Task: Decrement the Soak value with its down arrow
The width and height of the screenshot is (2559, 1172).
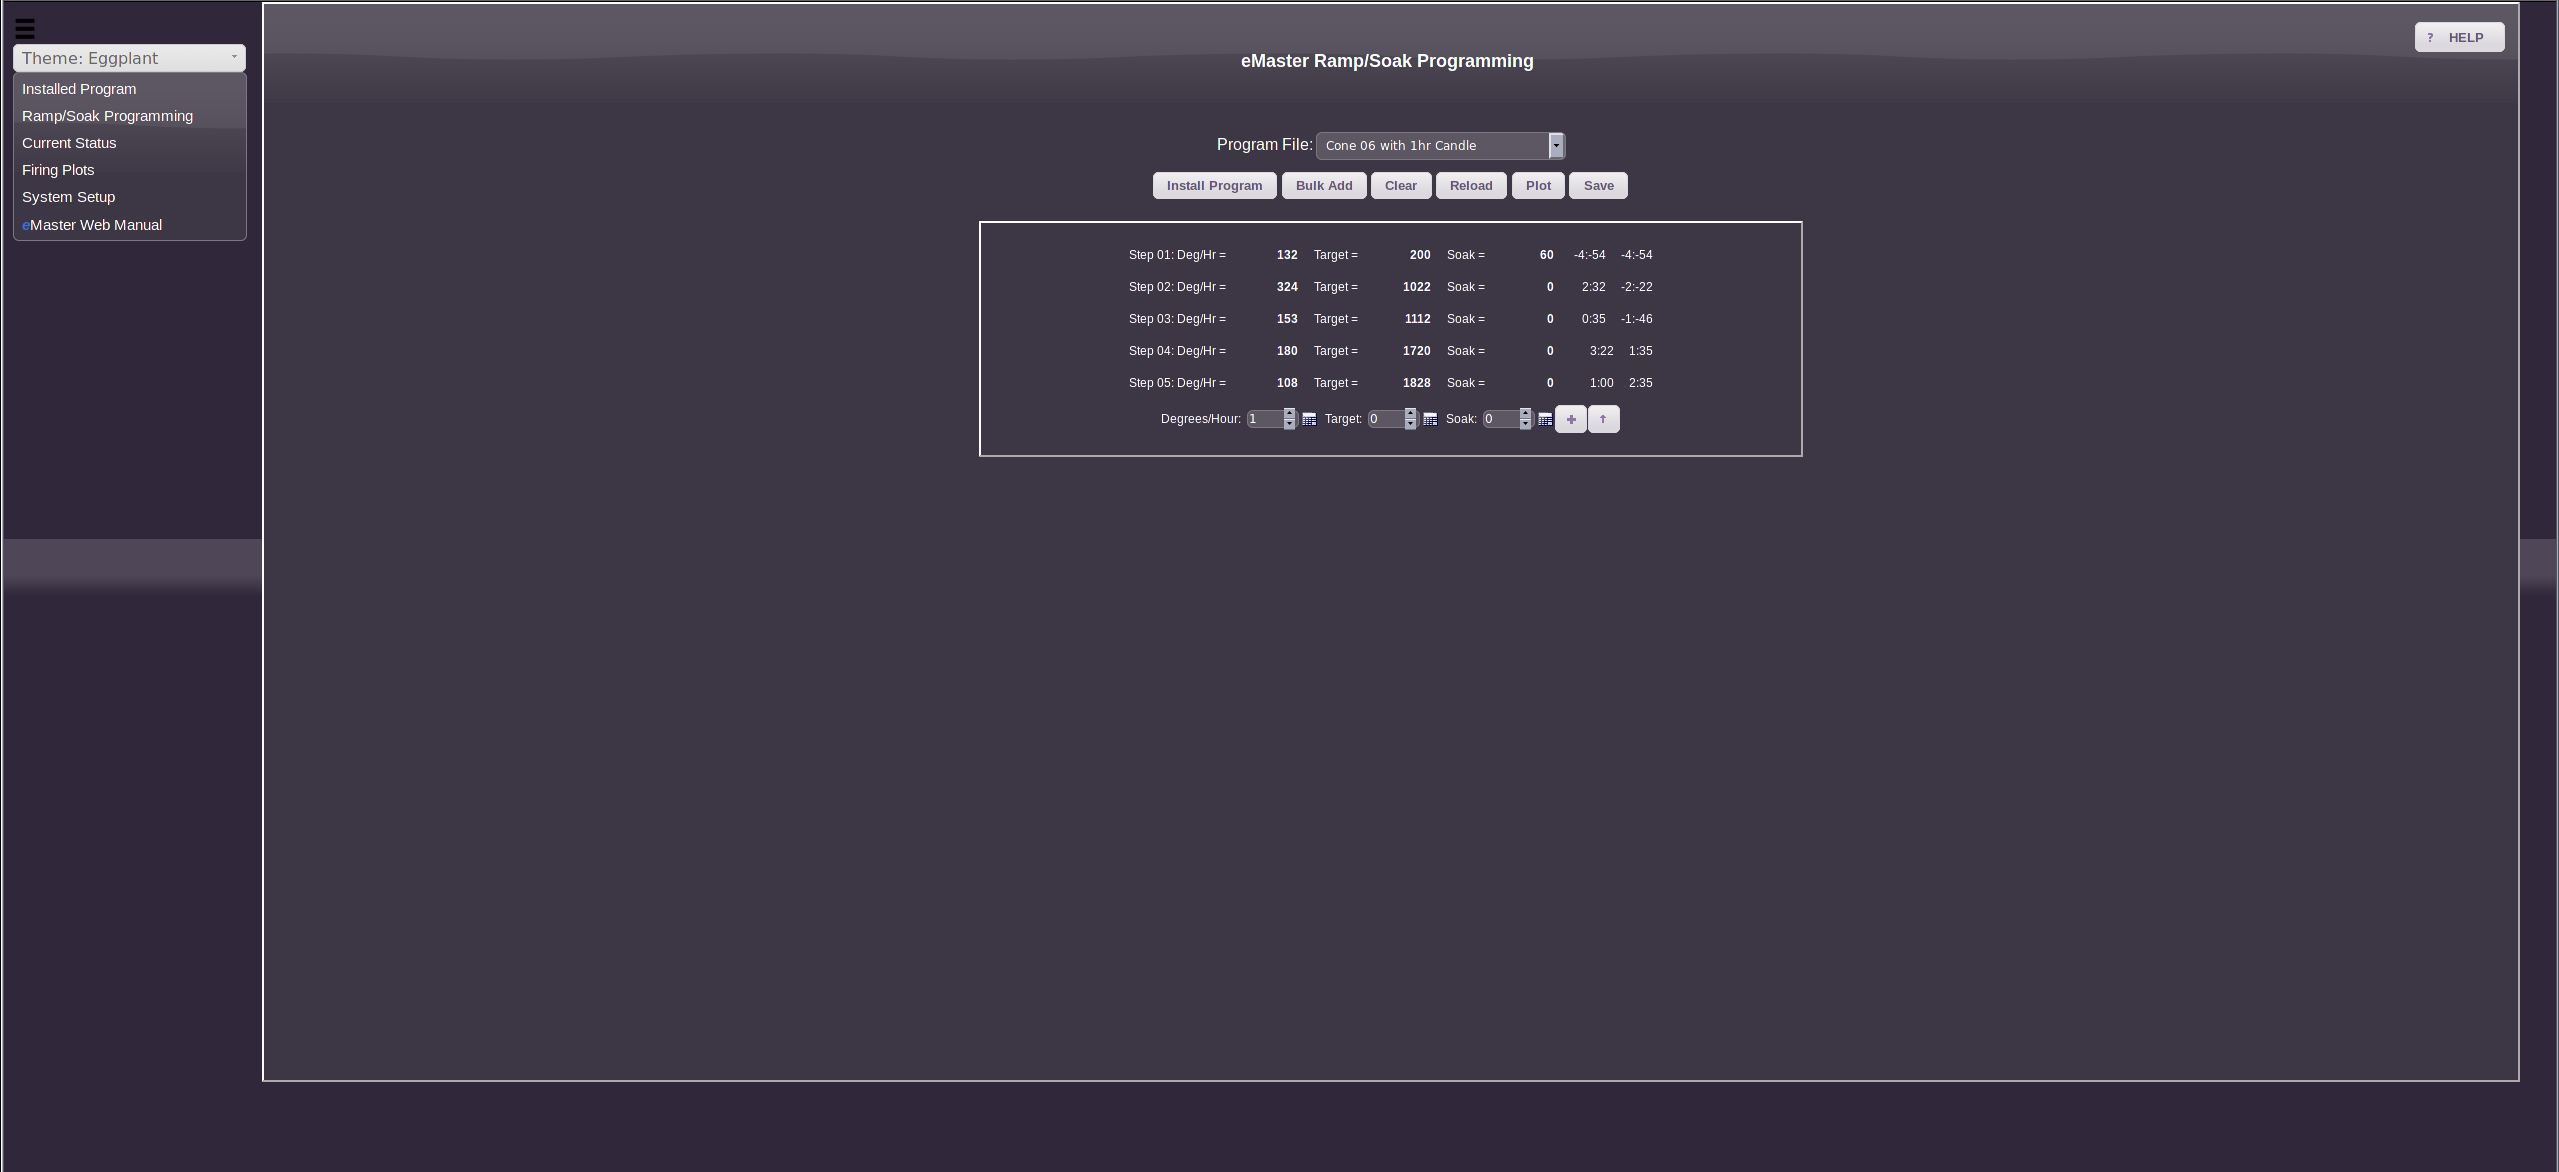Action: [x=1525, y=424]
